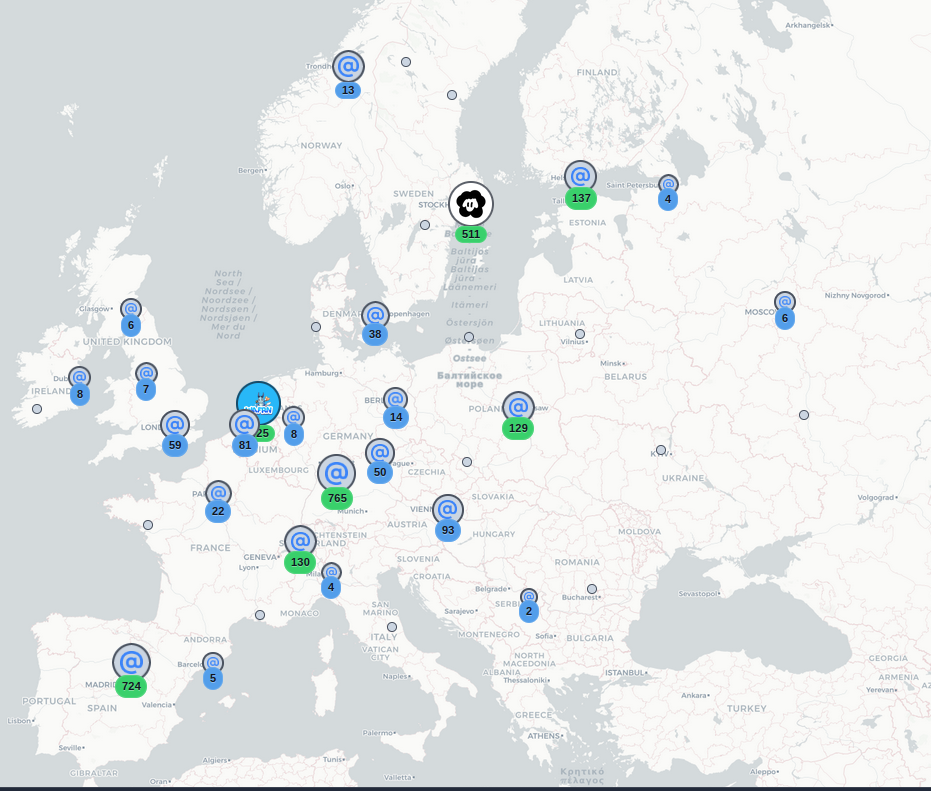Expand the Paris cluster showing 22
The width and height of the screenshot is (931, 791).
click(217, 492)
